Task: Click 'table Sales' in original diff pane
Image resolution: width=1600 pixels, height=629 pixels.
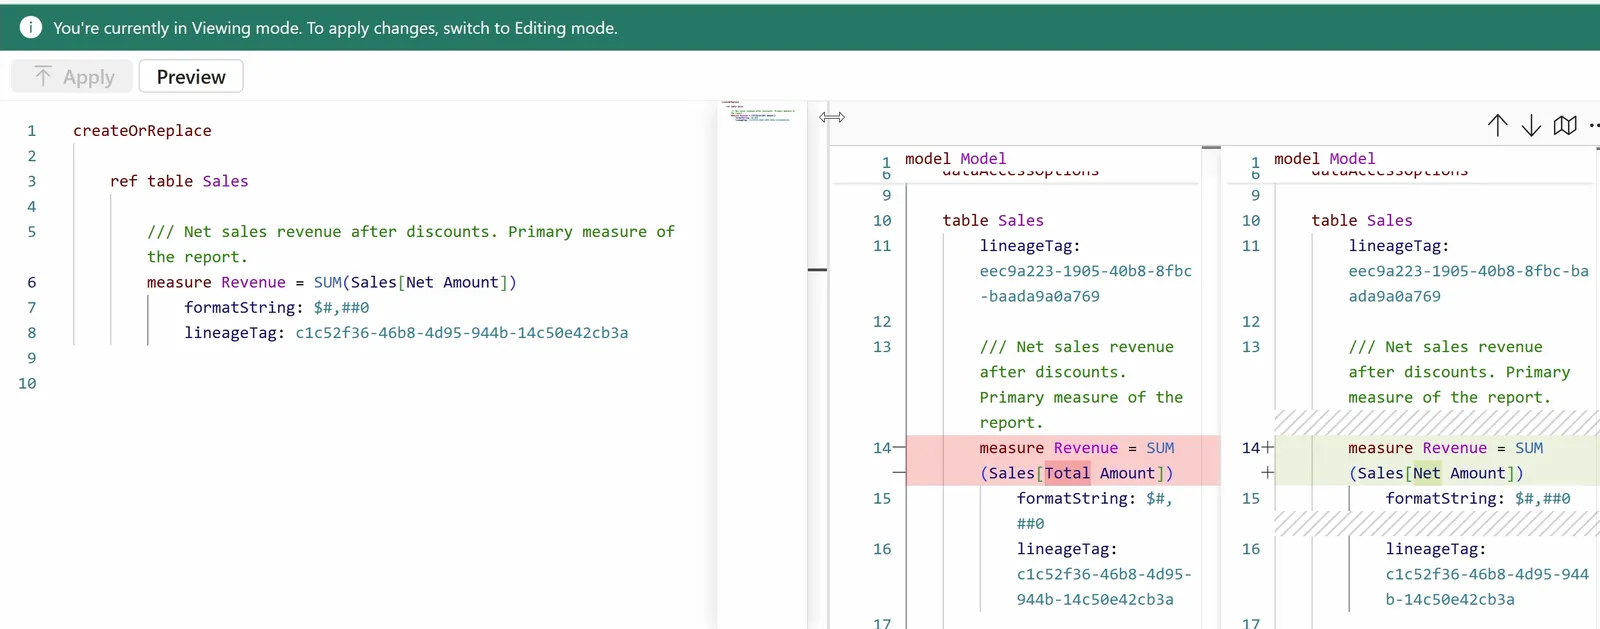Action: pyautogui.click(x=993, y=221)
